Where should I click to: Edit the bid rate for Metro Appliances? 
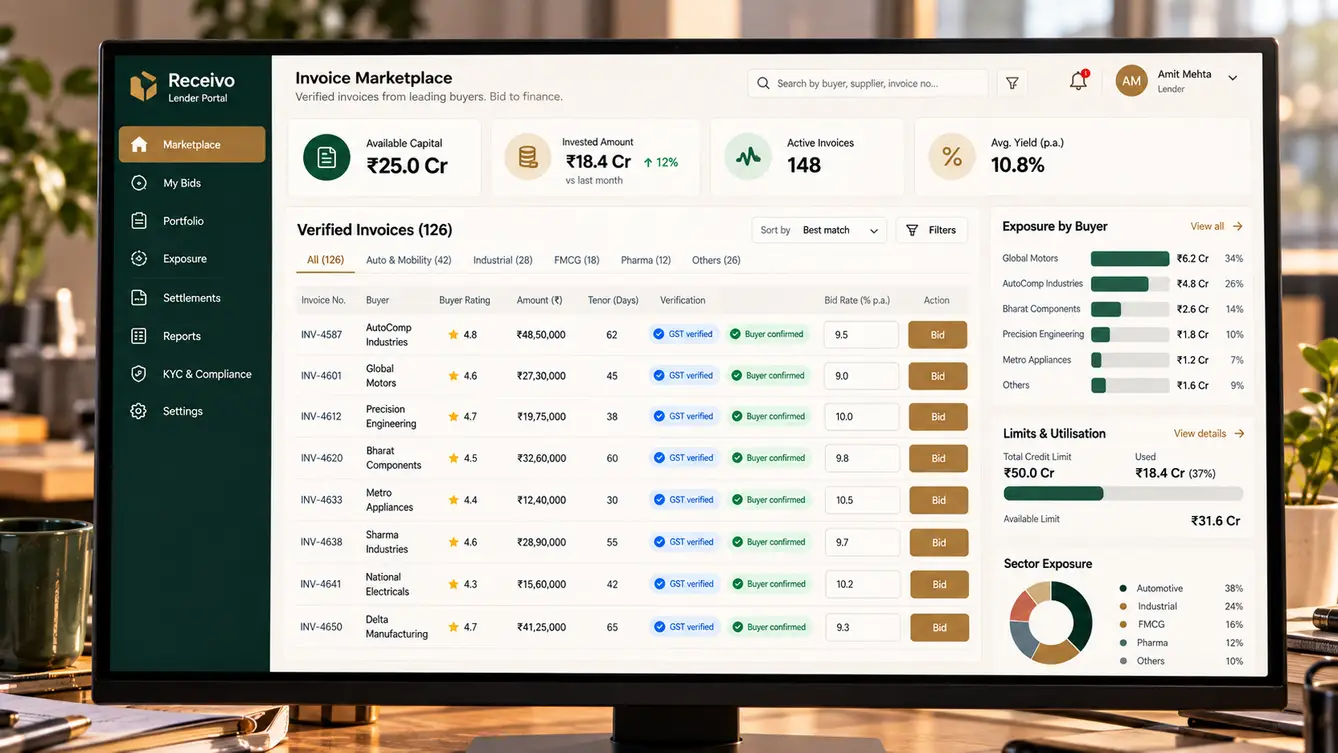tap(862, 500)
